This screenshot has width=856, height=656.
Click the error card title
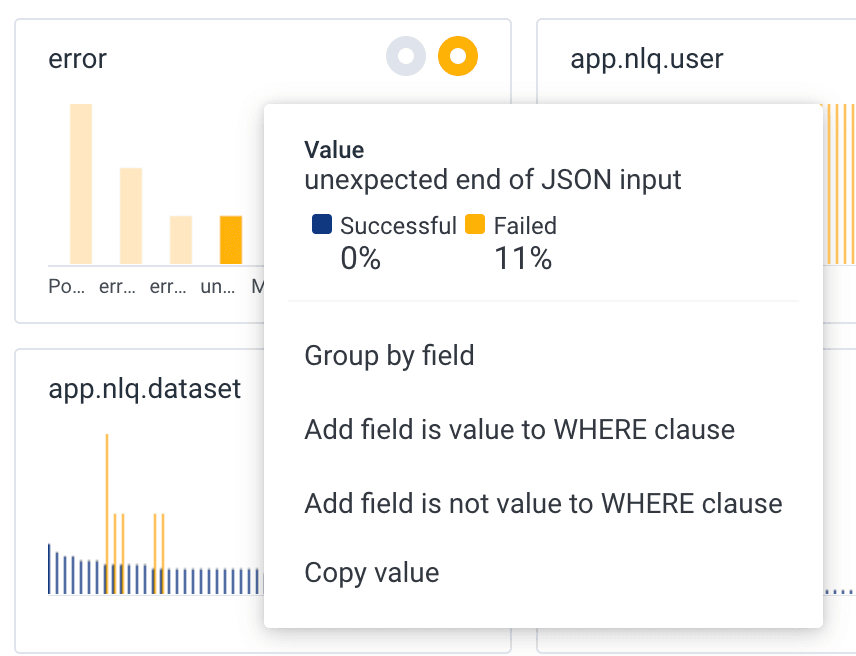(x=78, y=59)
